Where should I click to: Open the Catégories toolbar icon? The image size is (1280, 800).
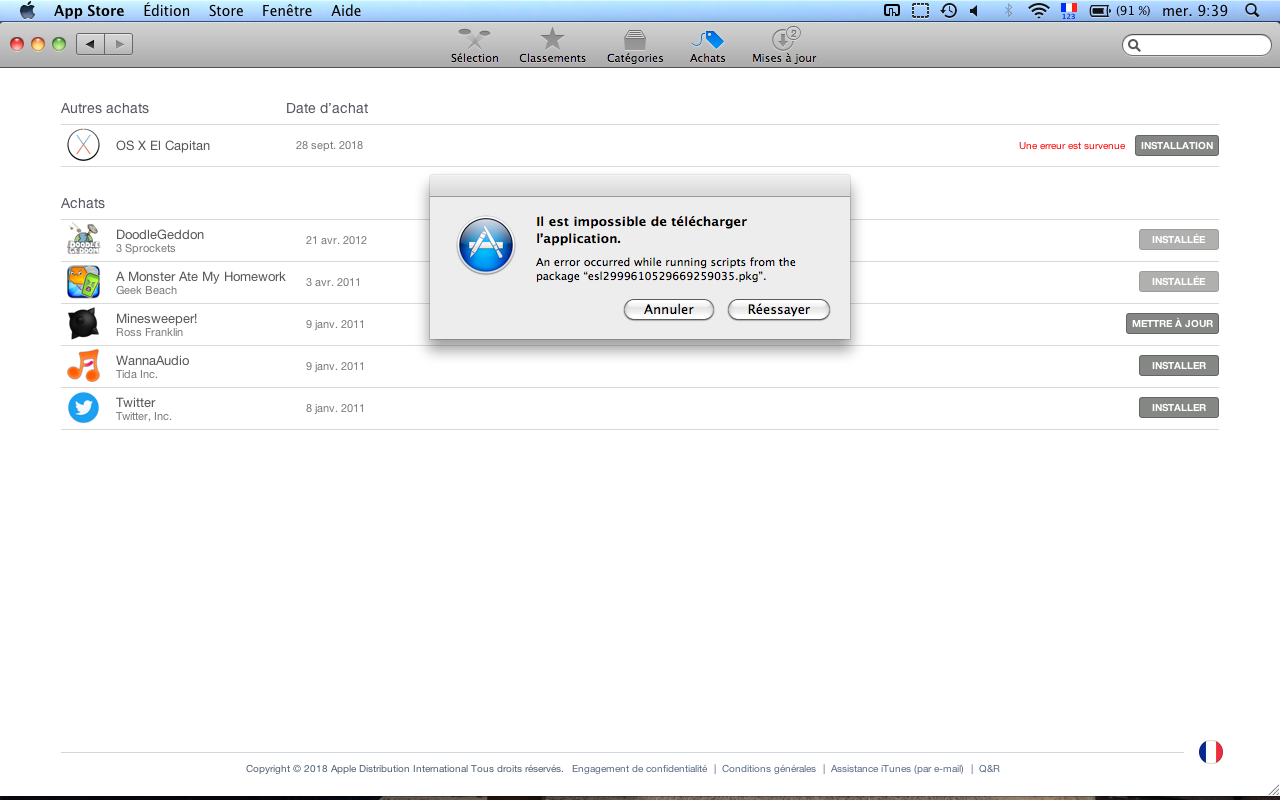coord(635,46)
